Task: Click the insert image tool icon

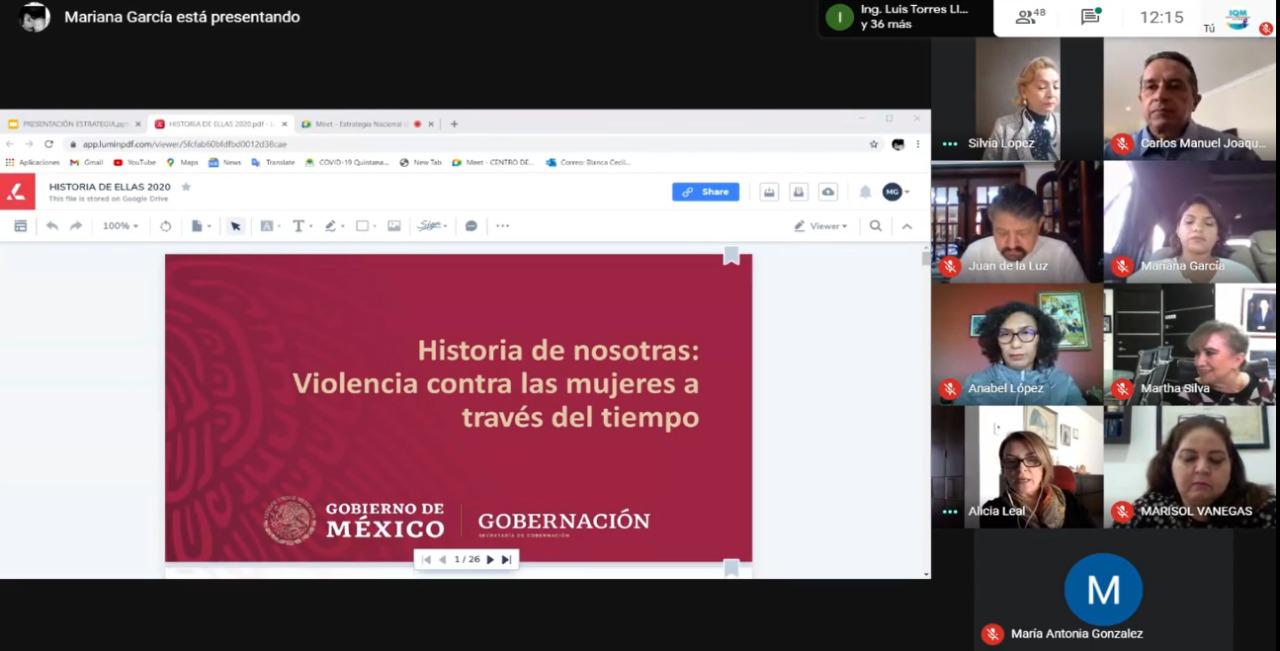Action: (x=394, y=226)
